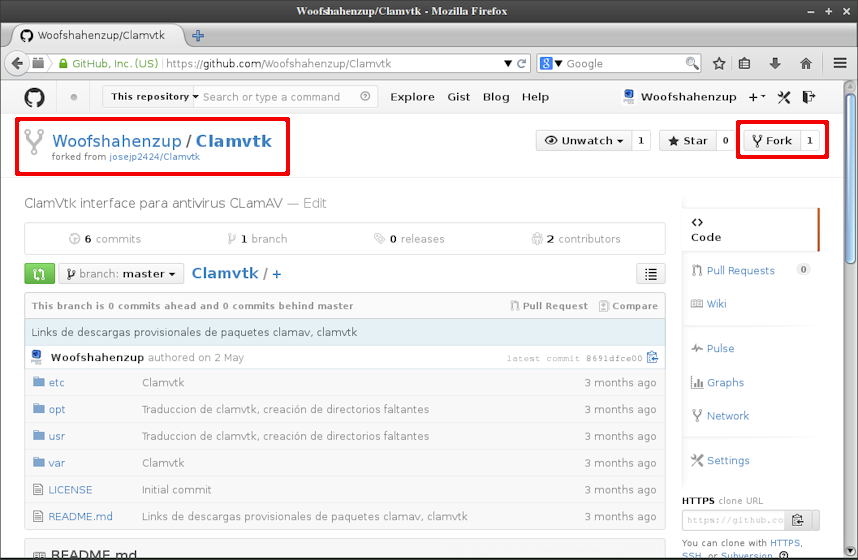Open the Firefox hamburger menu

840,63
